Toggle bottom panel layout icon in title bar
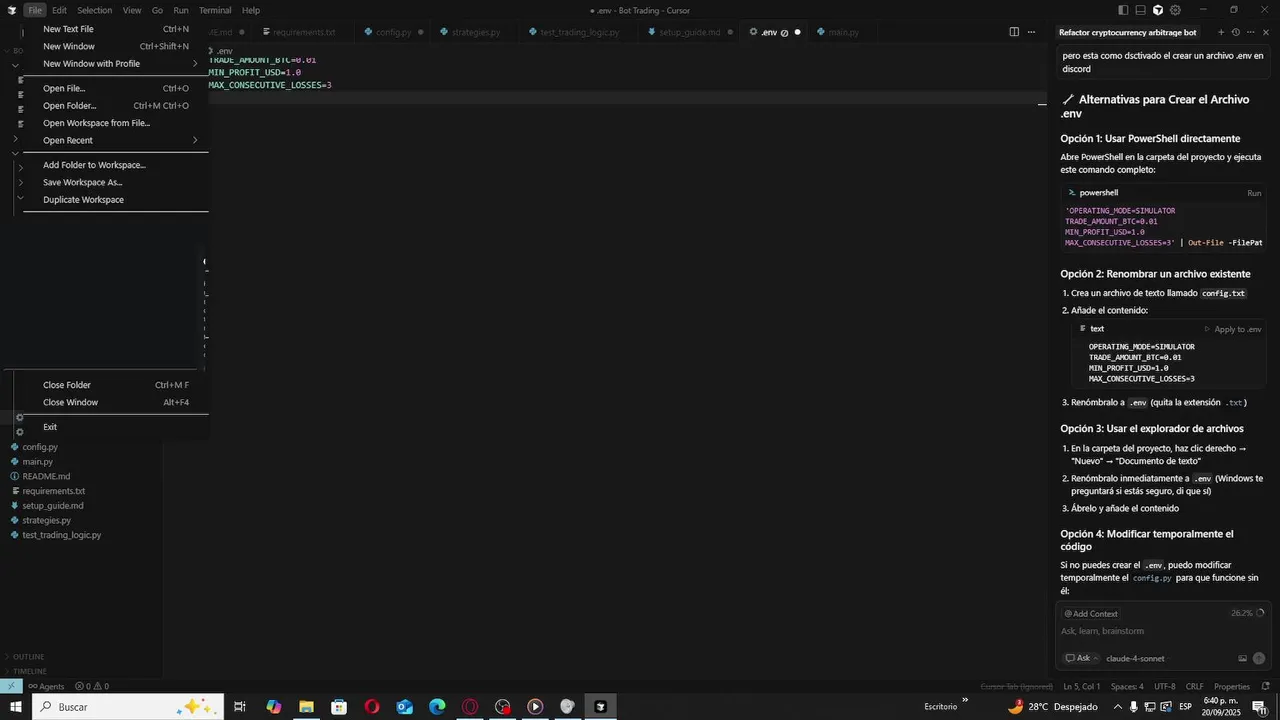1280x720 pixels. point(1141,10)
